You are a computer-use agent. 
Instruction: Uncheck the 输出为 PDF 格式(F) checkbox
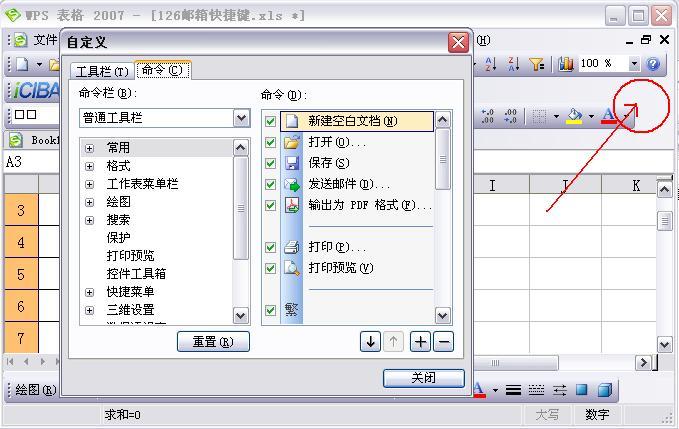coord(270,205)
